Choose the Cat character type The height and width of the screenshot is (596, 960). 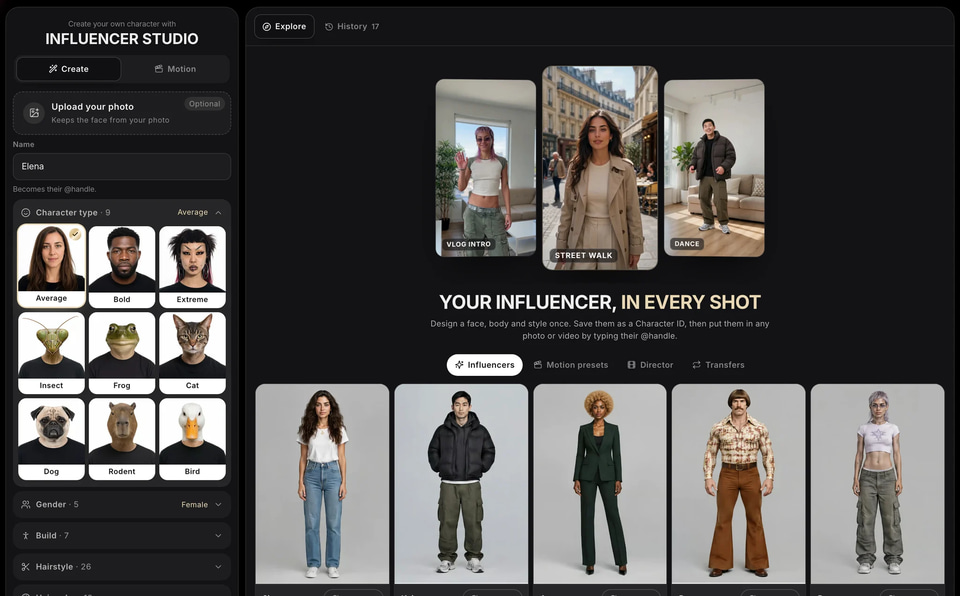pos(192,353)
